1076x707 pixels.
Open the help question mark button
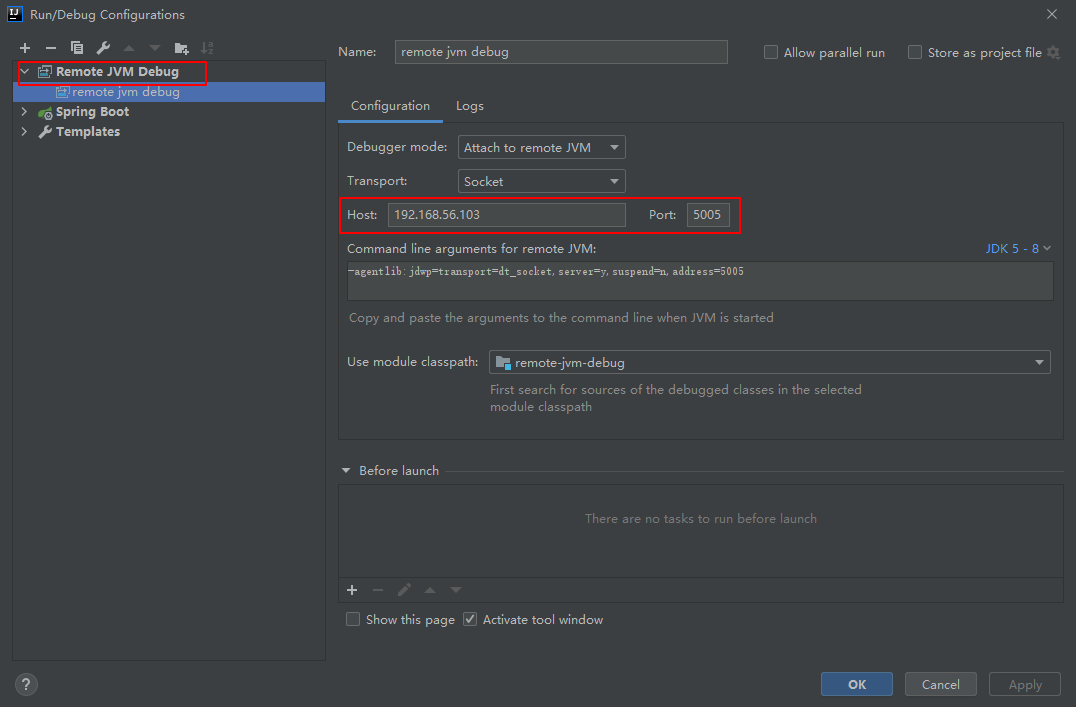[27, 684]
